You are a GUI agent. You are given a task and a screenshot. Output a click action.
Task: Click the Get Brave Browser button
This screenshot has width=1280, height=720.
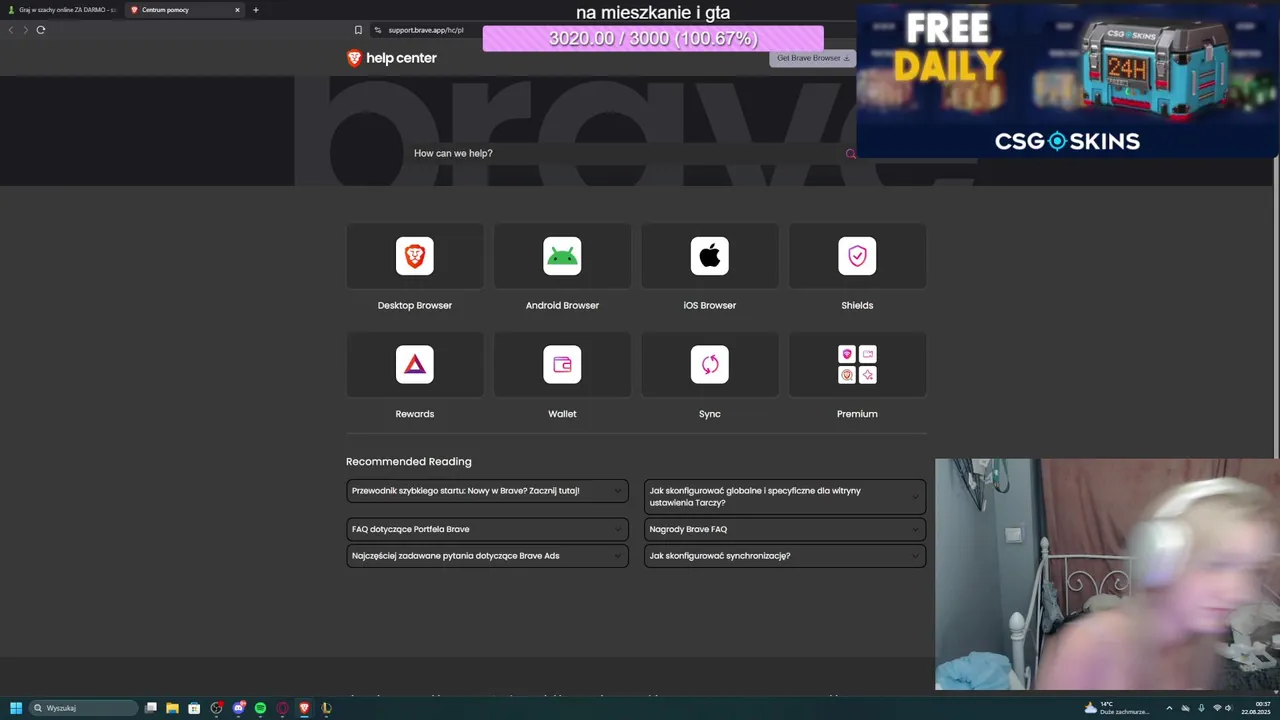(x=813, y=58)
